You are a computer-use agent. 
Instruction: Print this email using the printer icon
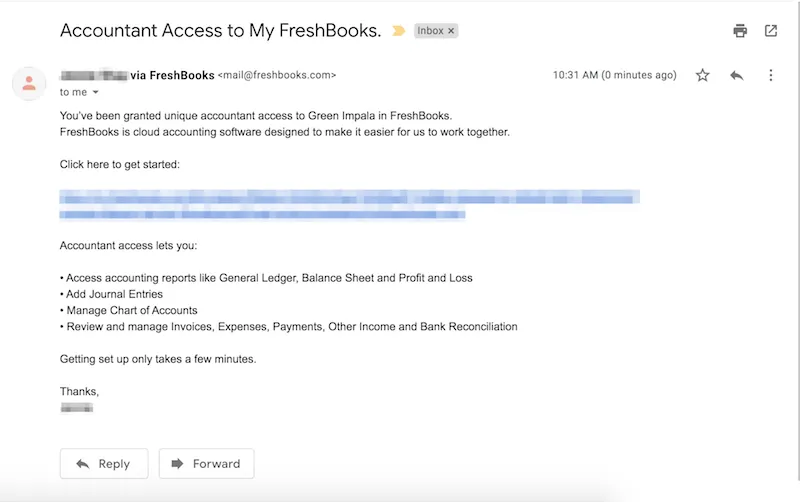pyautogui.click(x=740, y=31)
